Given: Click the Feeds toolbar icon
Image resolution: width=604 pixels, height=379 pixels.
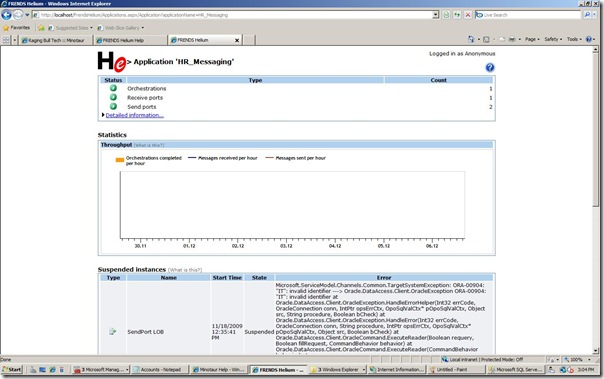Looking at the screenshot, I should tap(486, 39).
